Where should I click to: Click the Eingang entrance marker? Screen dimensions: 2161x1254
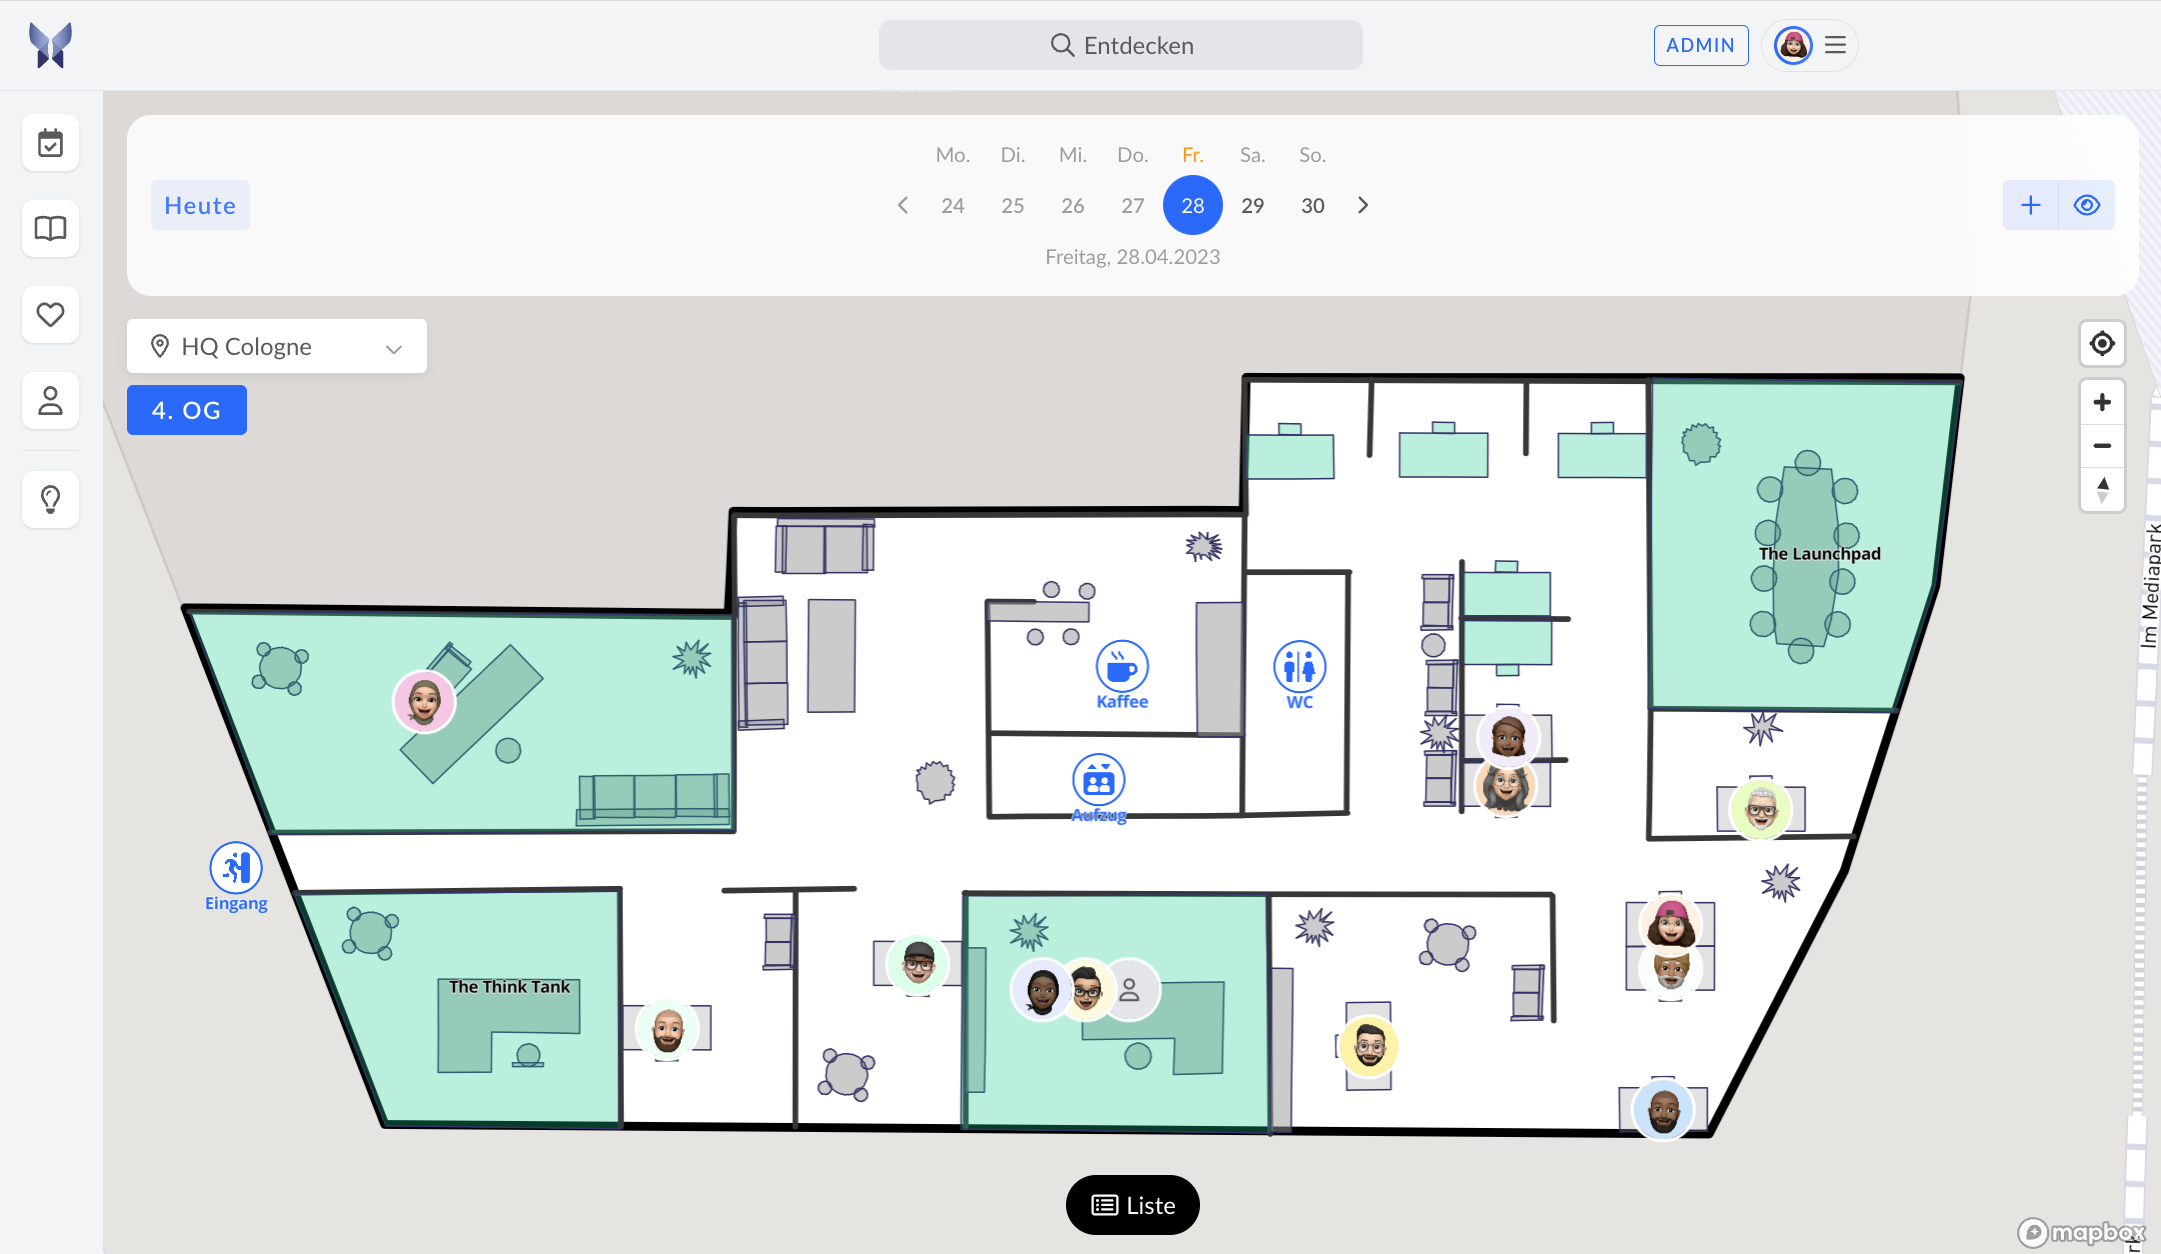[x=236, y=868]
